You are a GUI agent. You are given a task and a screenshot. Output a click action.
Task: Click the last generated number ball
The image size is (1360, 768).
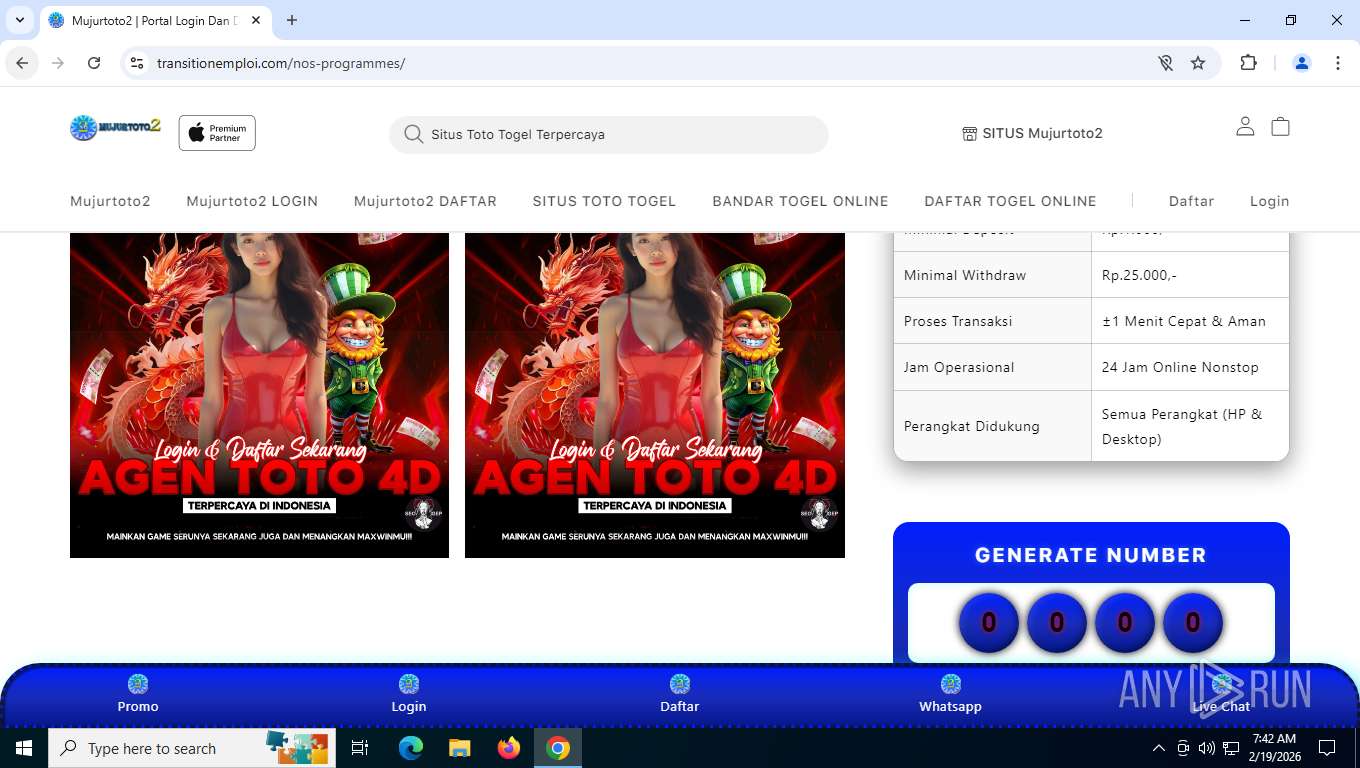point(1192,623)
